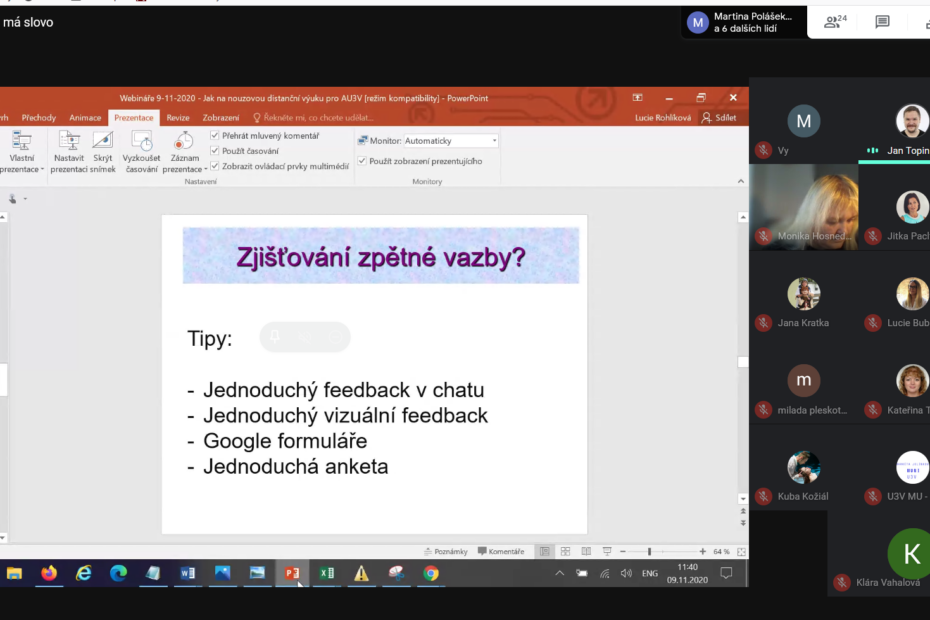Toggle the Použít časování checkbox
This screenshot has height=620, width=930.
point(215,151)
